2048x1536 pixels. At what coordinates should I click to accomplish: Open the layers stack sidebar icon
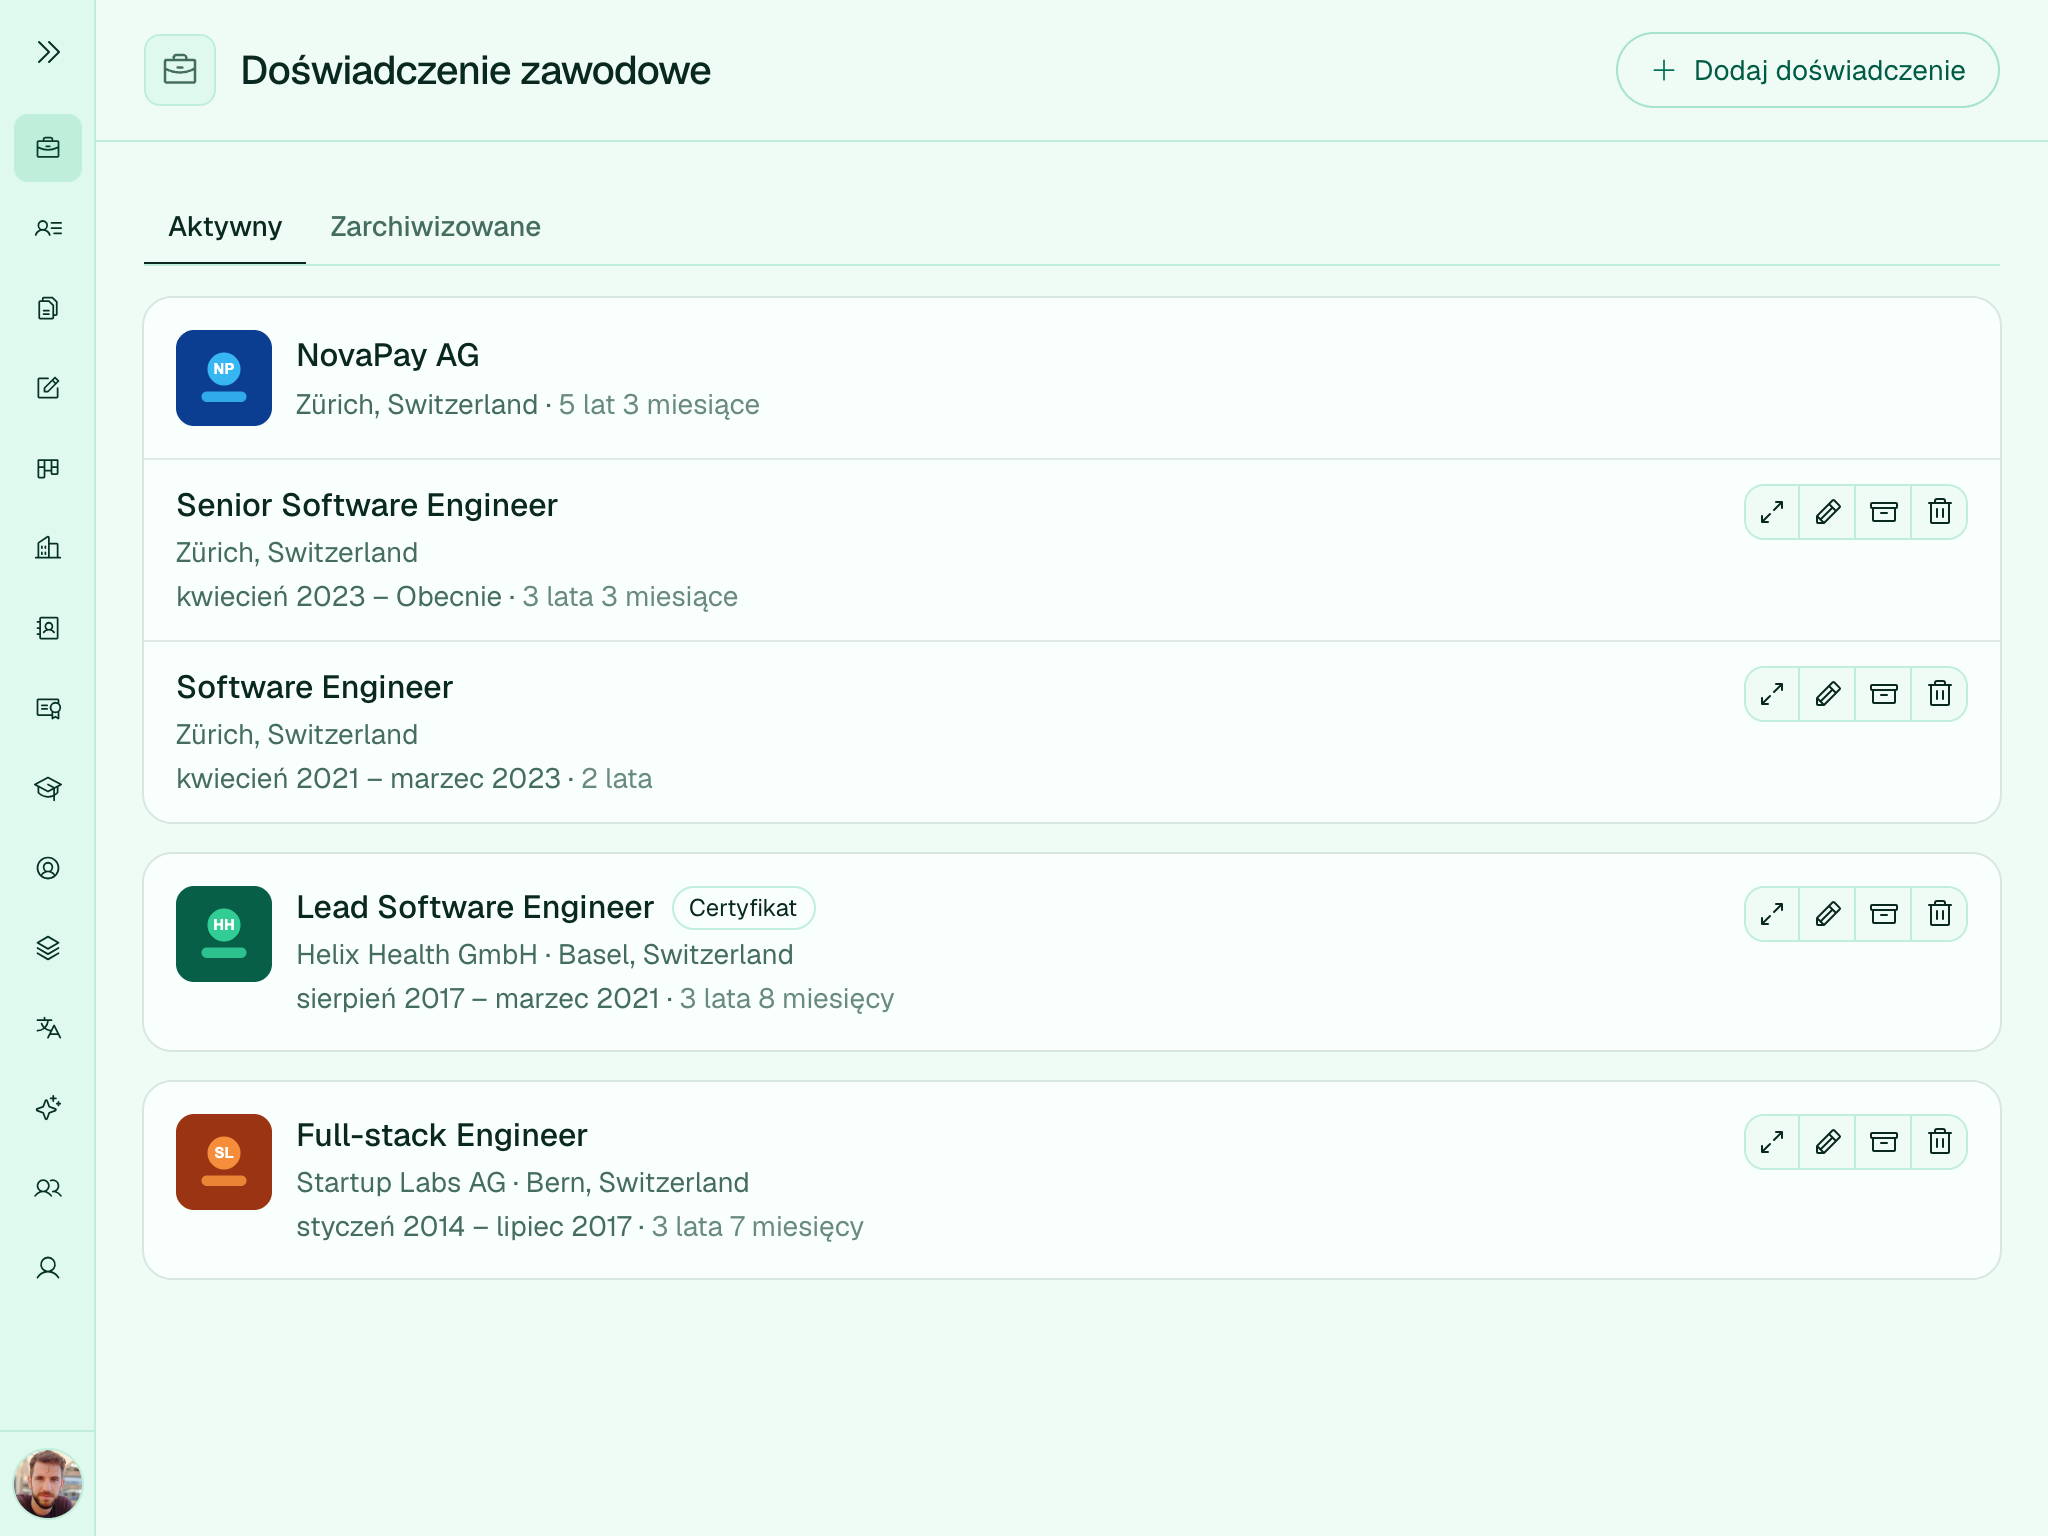[48, 948]
